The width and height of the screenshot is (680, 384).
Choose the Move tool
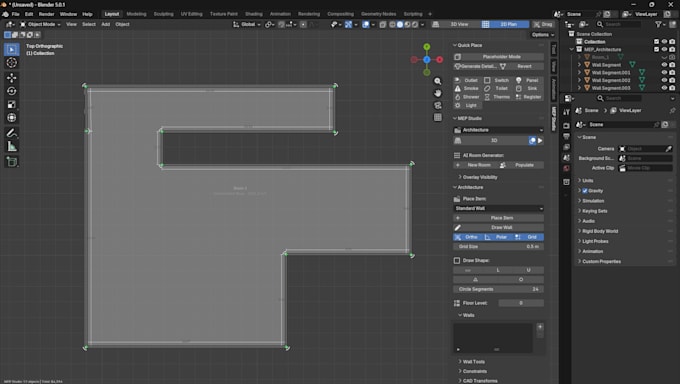[12, 78]
